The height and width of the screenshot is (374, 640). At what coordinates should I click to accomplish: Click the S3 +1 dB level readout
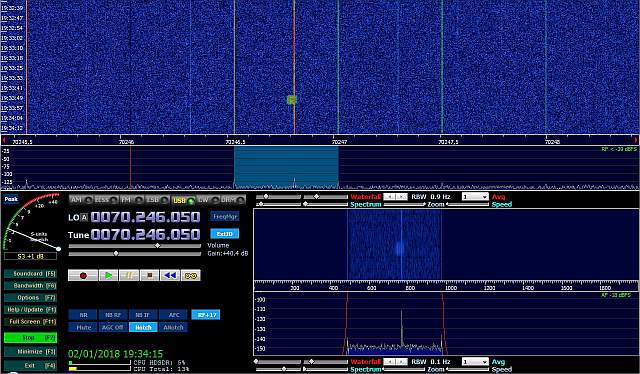point(31,256)
